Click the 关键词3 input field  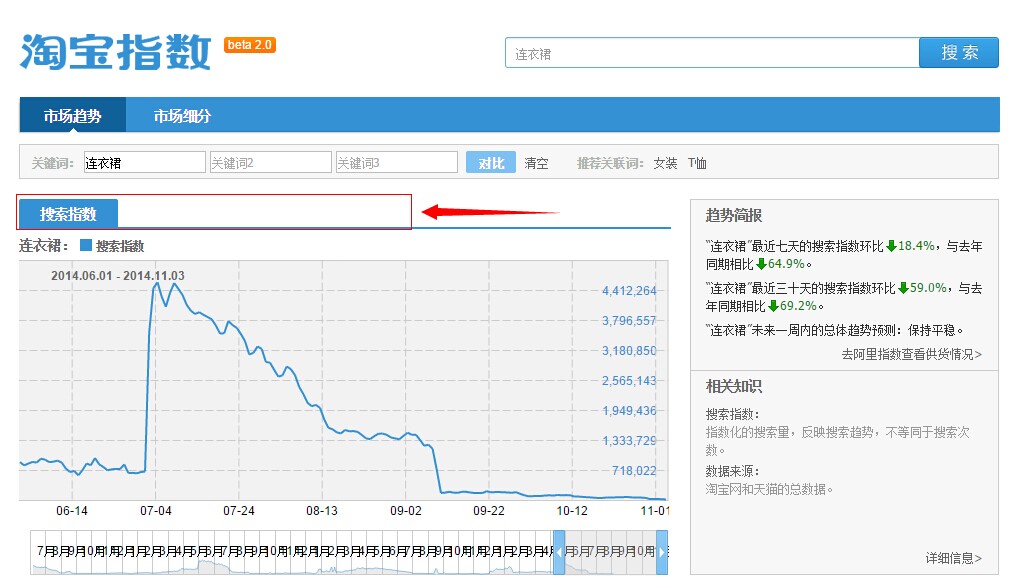(396, 163)
